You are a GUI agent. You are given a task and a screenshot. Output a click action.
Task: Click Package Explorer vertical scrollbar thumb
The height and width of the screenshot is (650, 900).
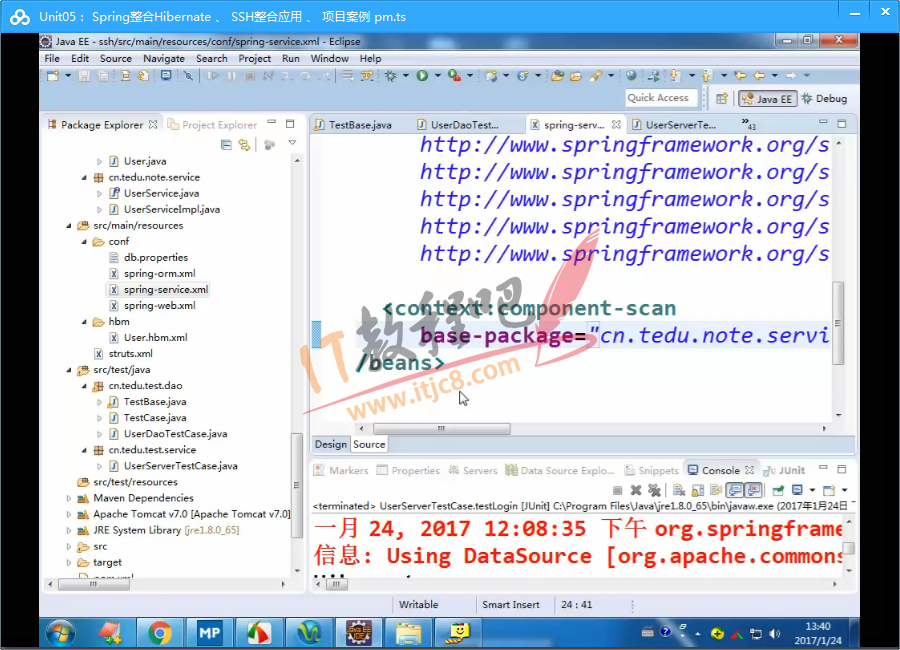pos(297,485)
